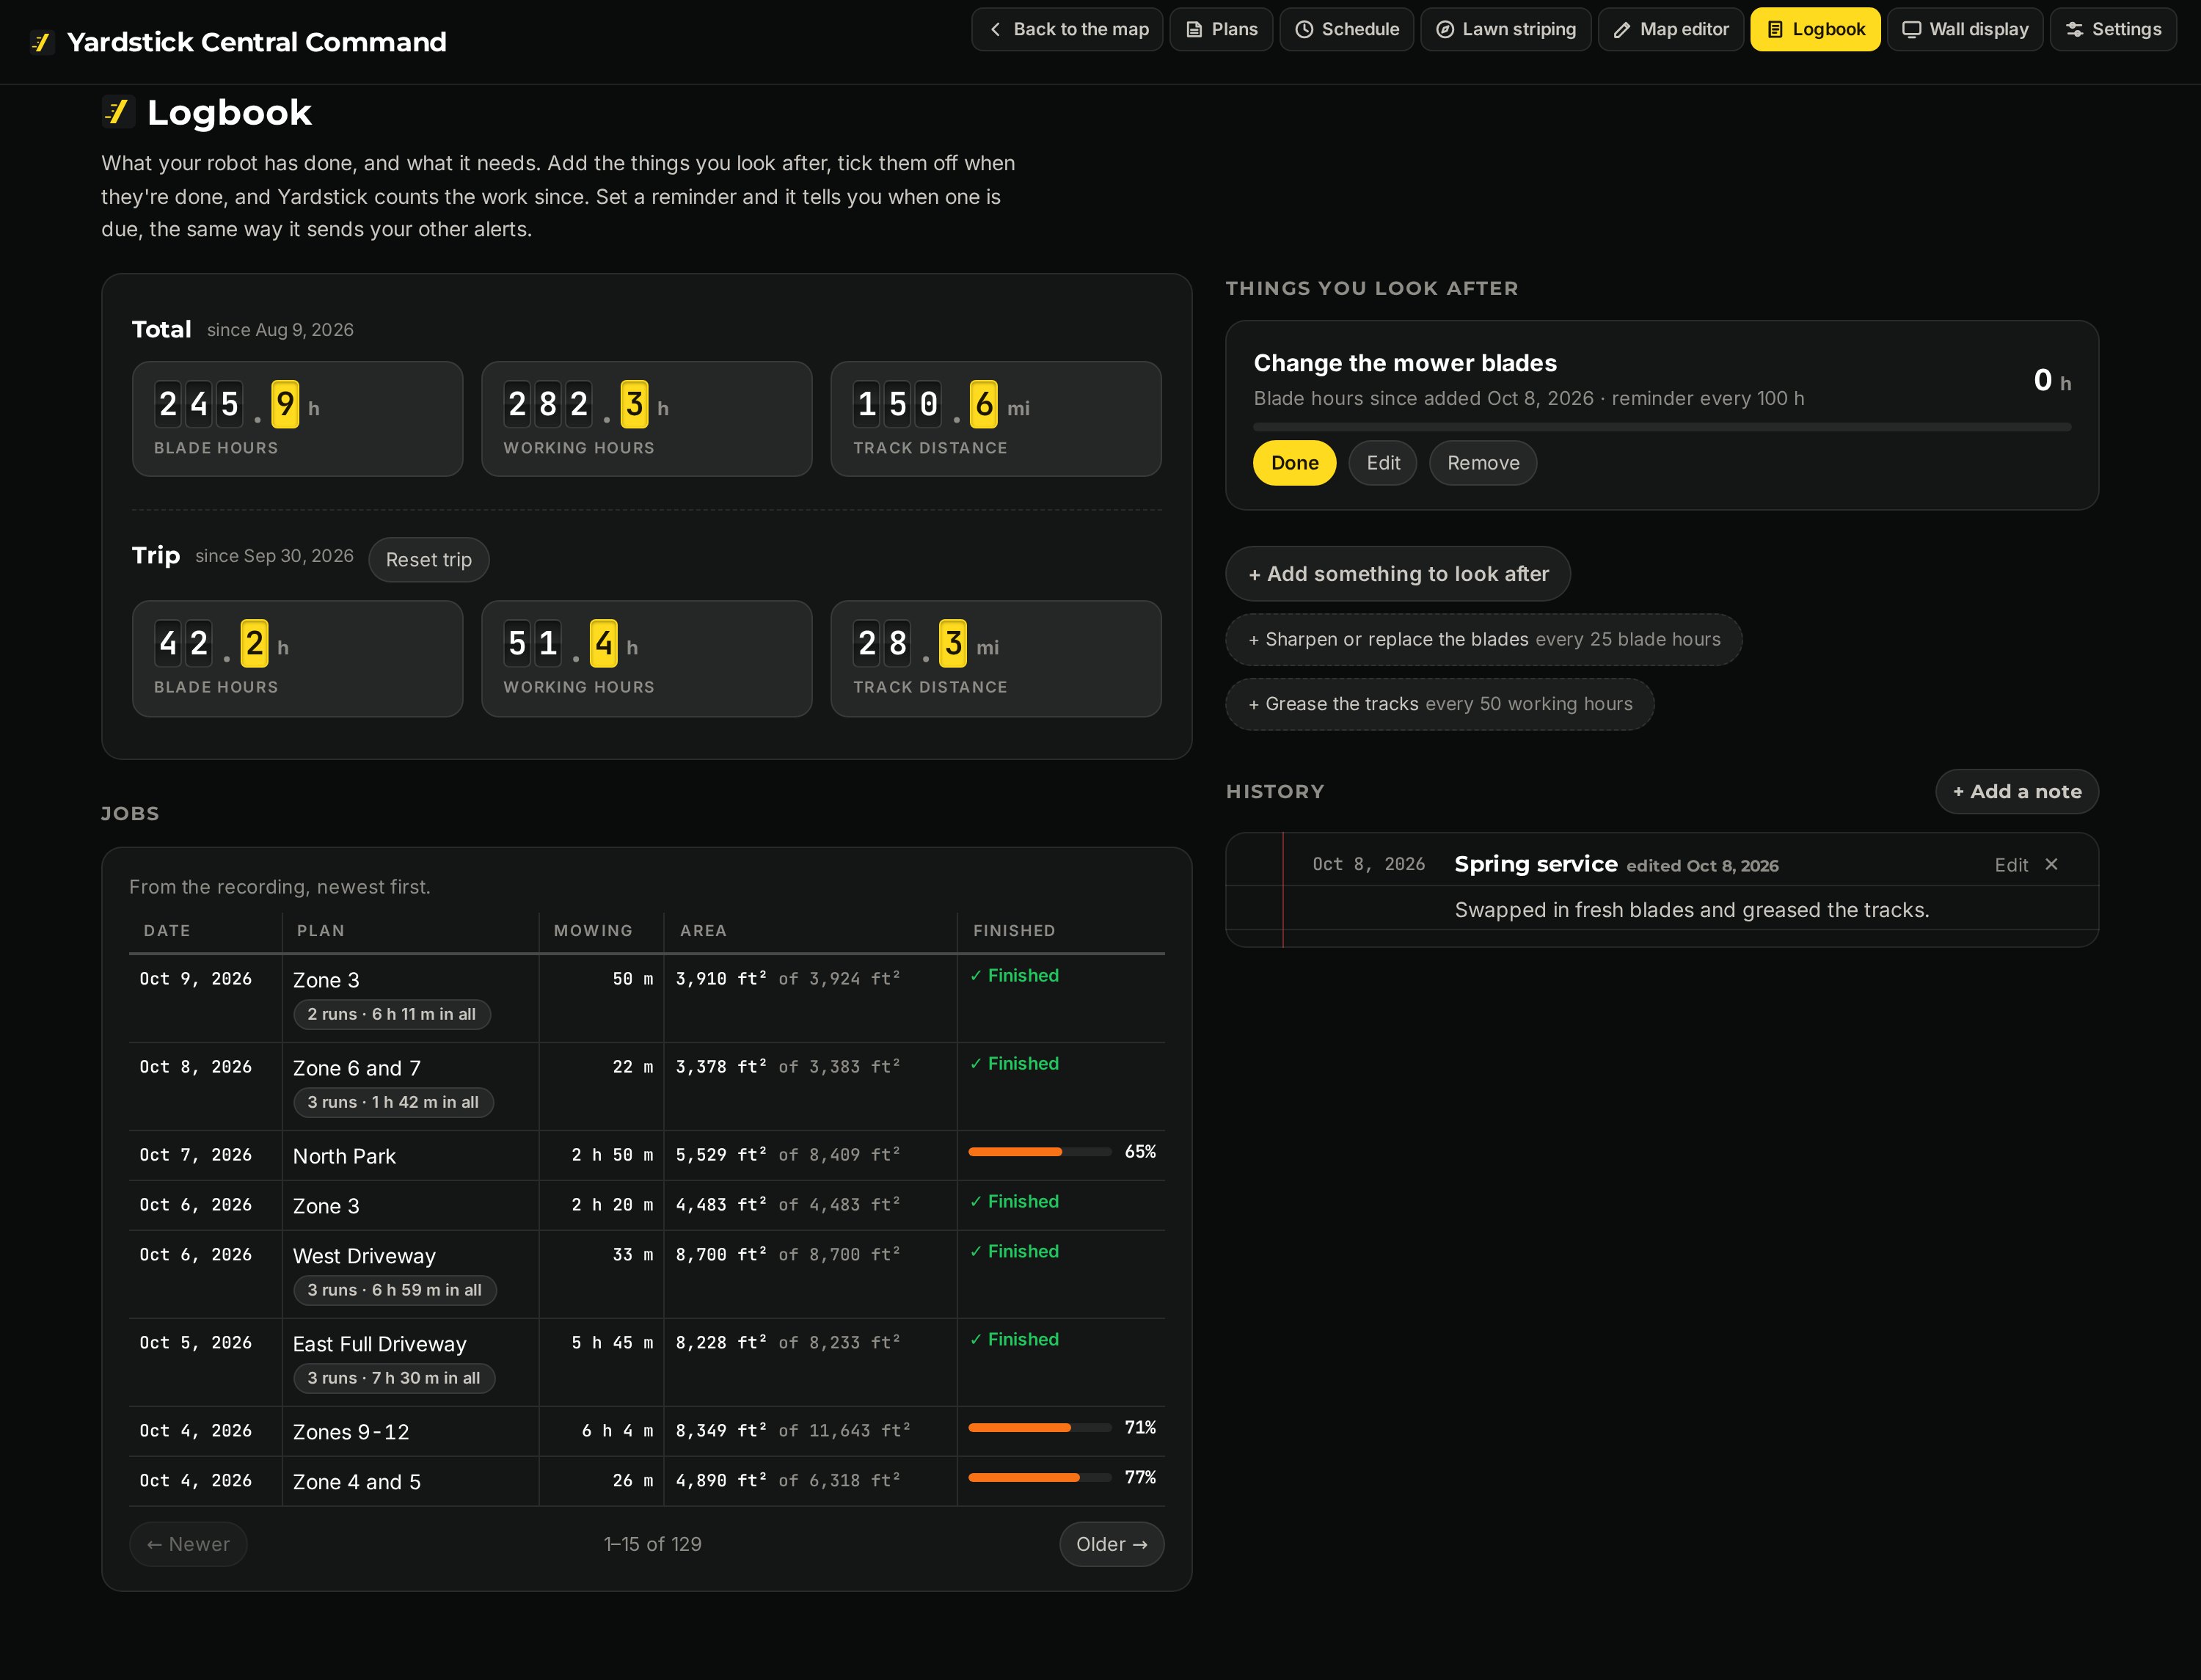This screenshot has width=2201, height=1680.
Task: Click Finished status on Oct 9 Zone 3 row
Action: click(1014, 976)
